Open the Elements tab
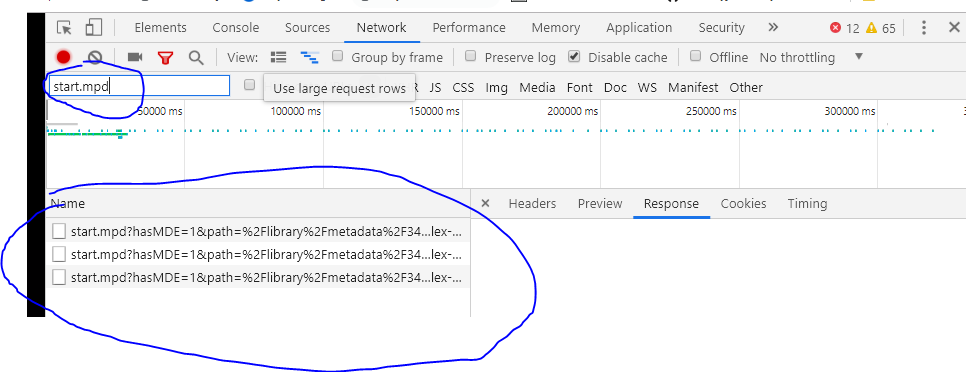Viewport: 966px width, 372px height. pos(160,28)
